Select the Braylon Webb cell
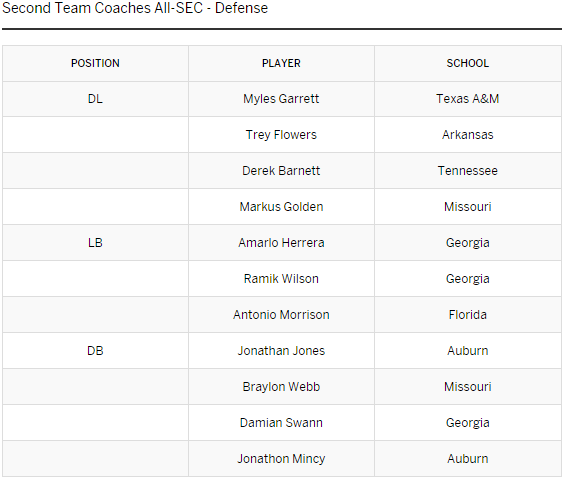The image size is (564, 480). tap(281, 387)
